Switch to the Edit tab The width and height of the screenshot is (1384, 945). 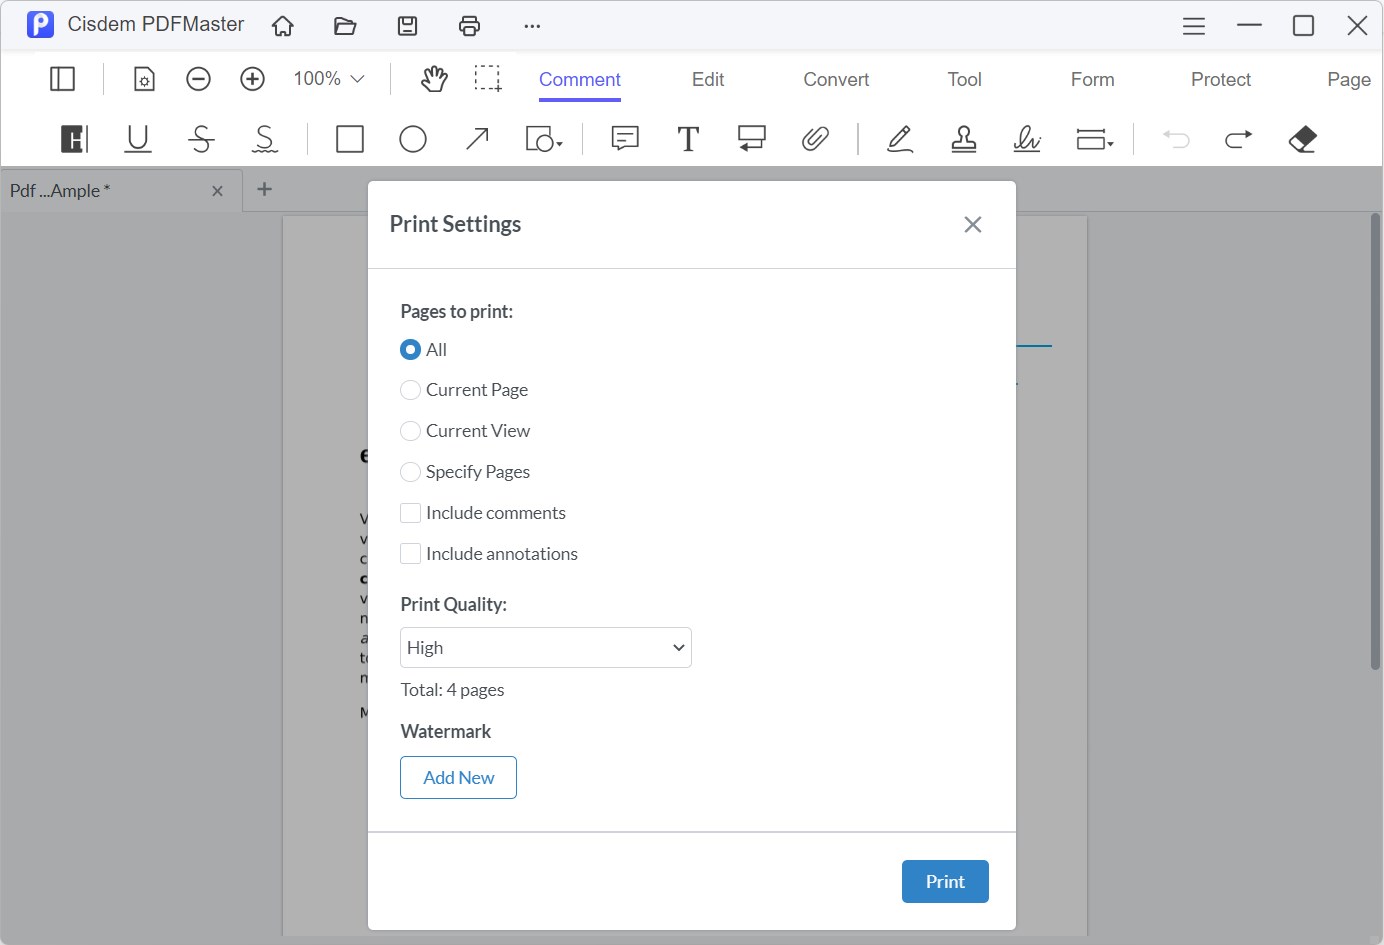coord(707,79)
